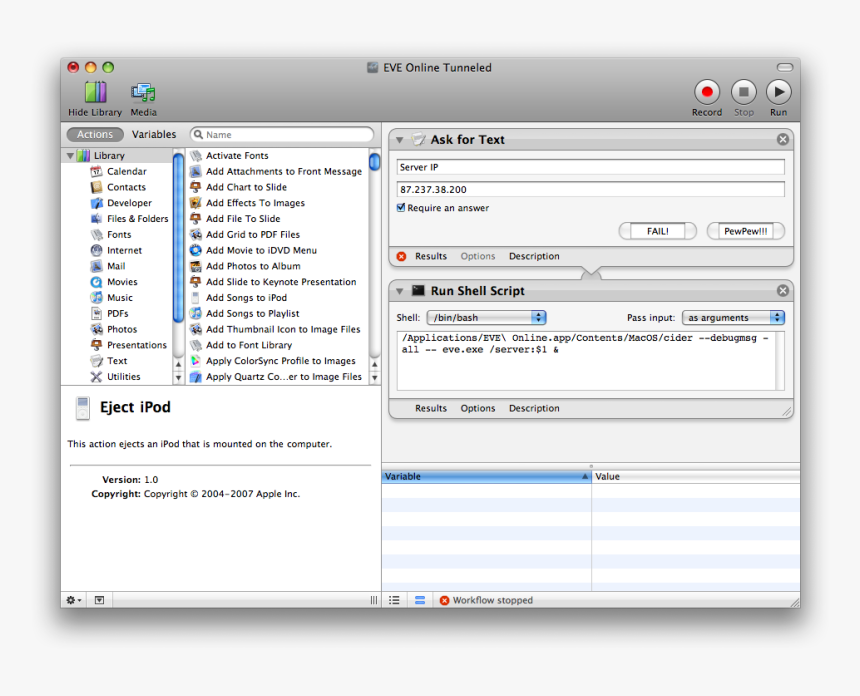
Task: Select the Developer library category
Action: click(129, 203)
